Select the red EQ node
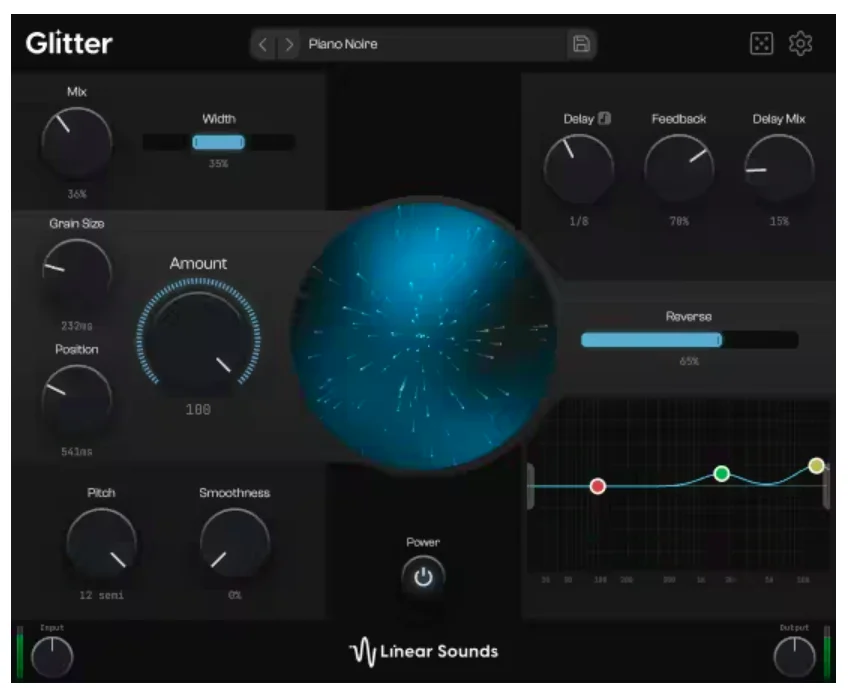Viewport: 850px width, 698px height. tap(598, 486)
